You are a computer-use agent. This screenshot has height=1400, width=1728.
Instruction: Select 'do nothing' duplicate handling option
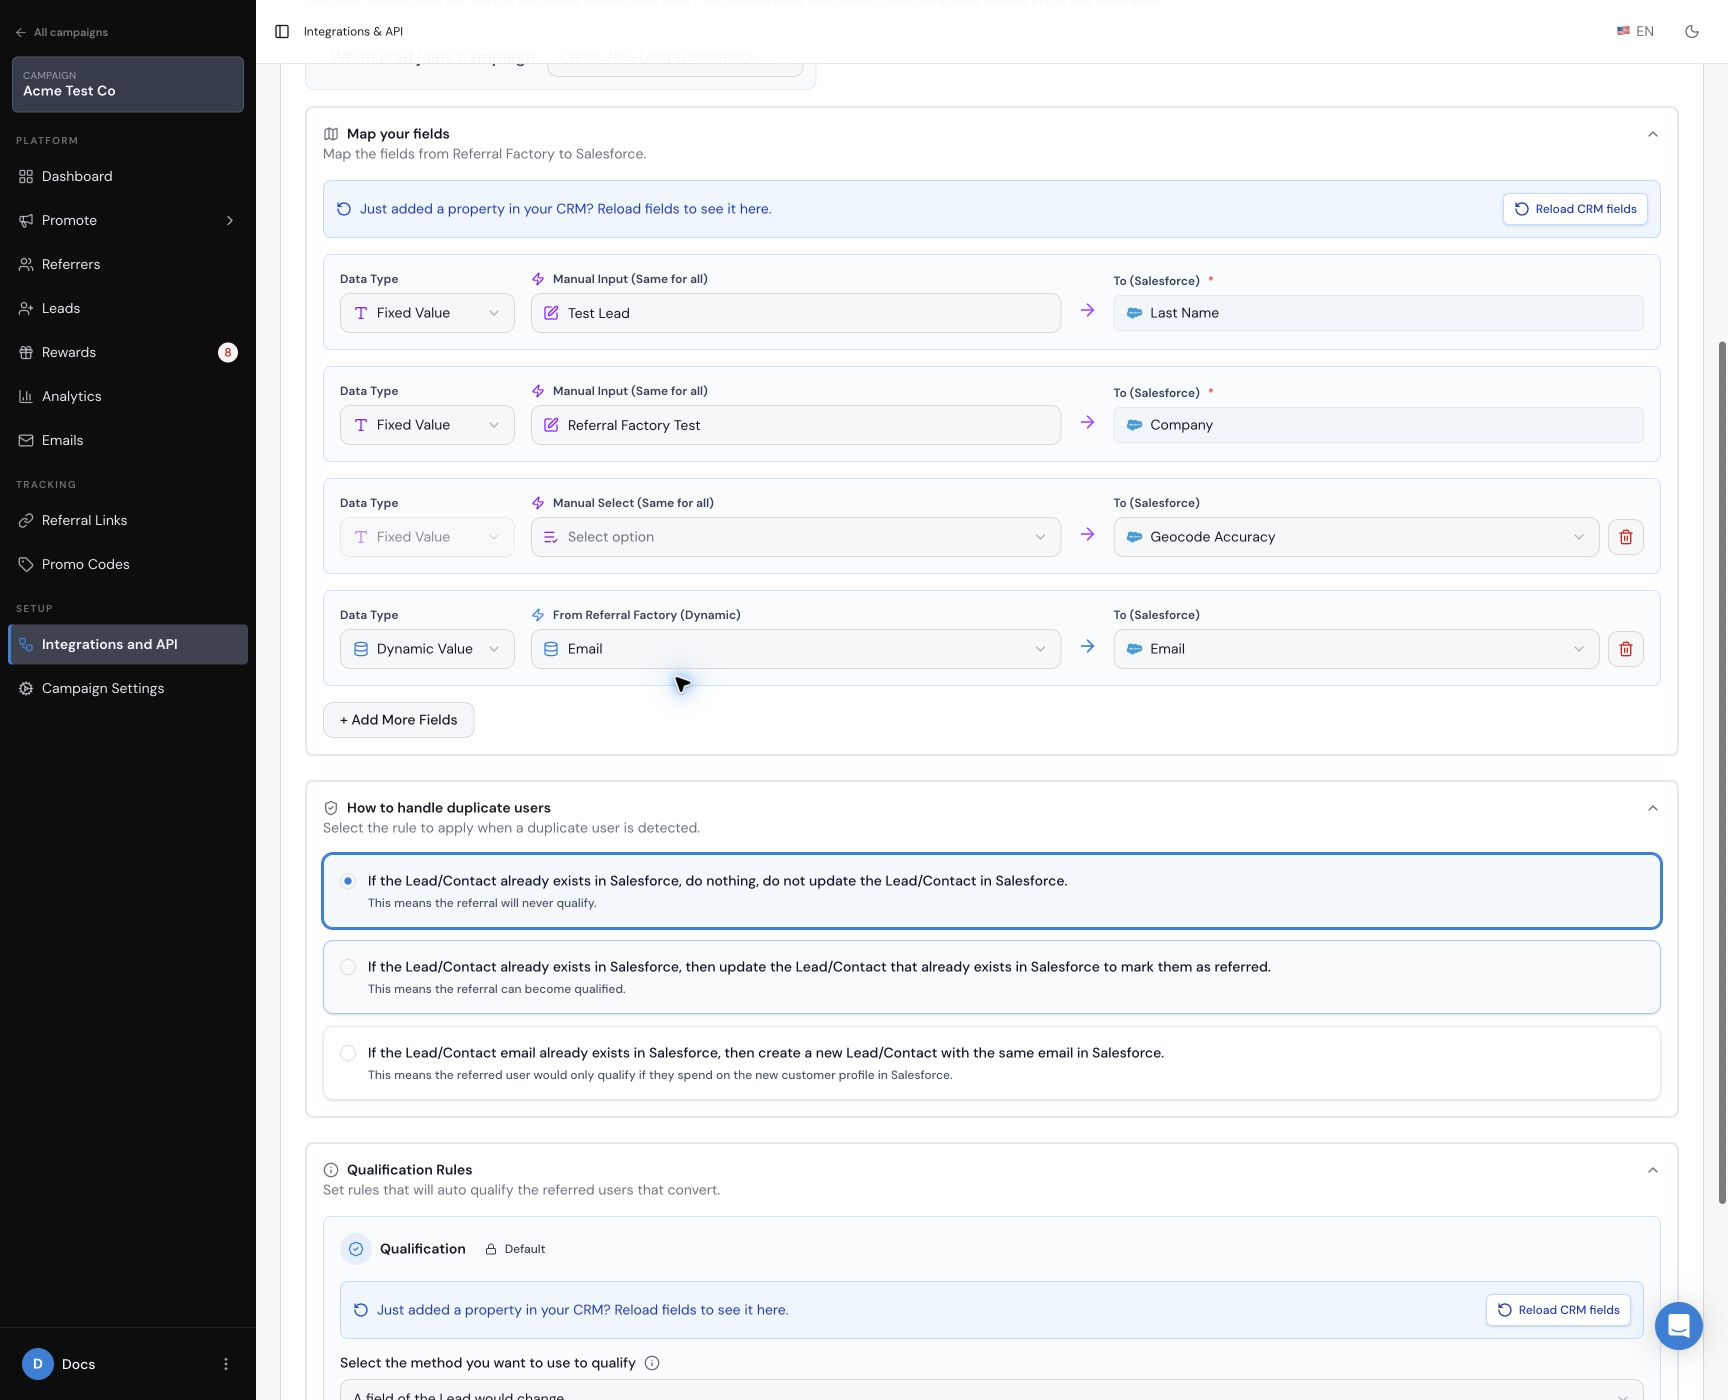coord(991,891)
